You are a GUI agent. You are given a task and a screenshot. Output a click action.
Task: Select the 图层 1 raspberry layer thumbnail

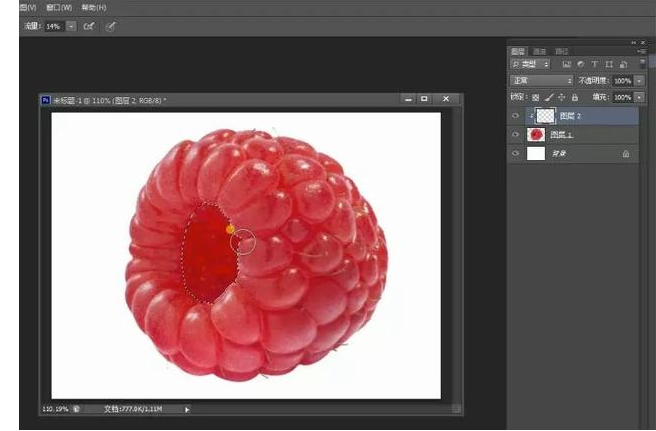tap(536, 135)
